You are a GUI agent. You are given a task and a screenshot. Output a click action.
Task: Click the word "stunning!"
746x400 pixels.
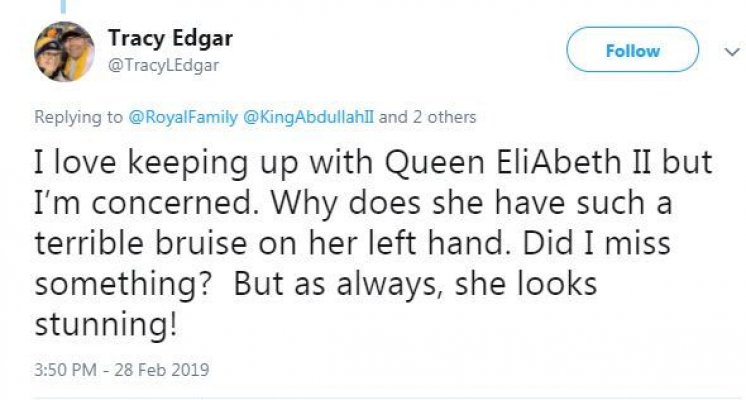coord(97,325)
